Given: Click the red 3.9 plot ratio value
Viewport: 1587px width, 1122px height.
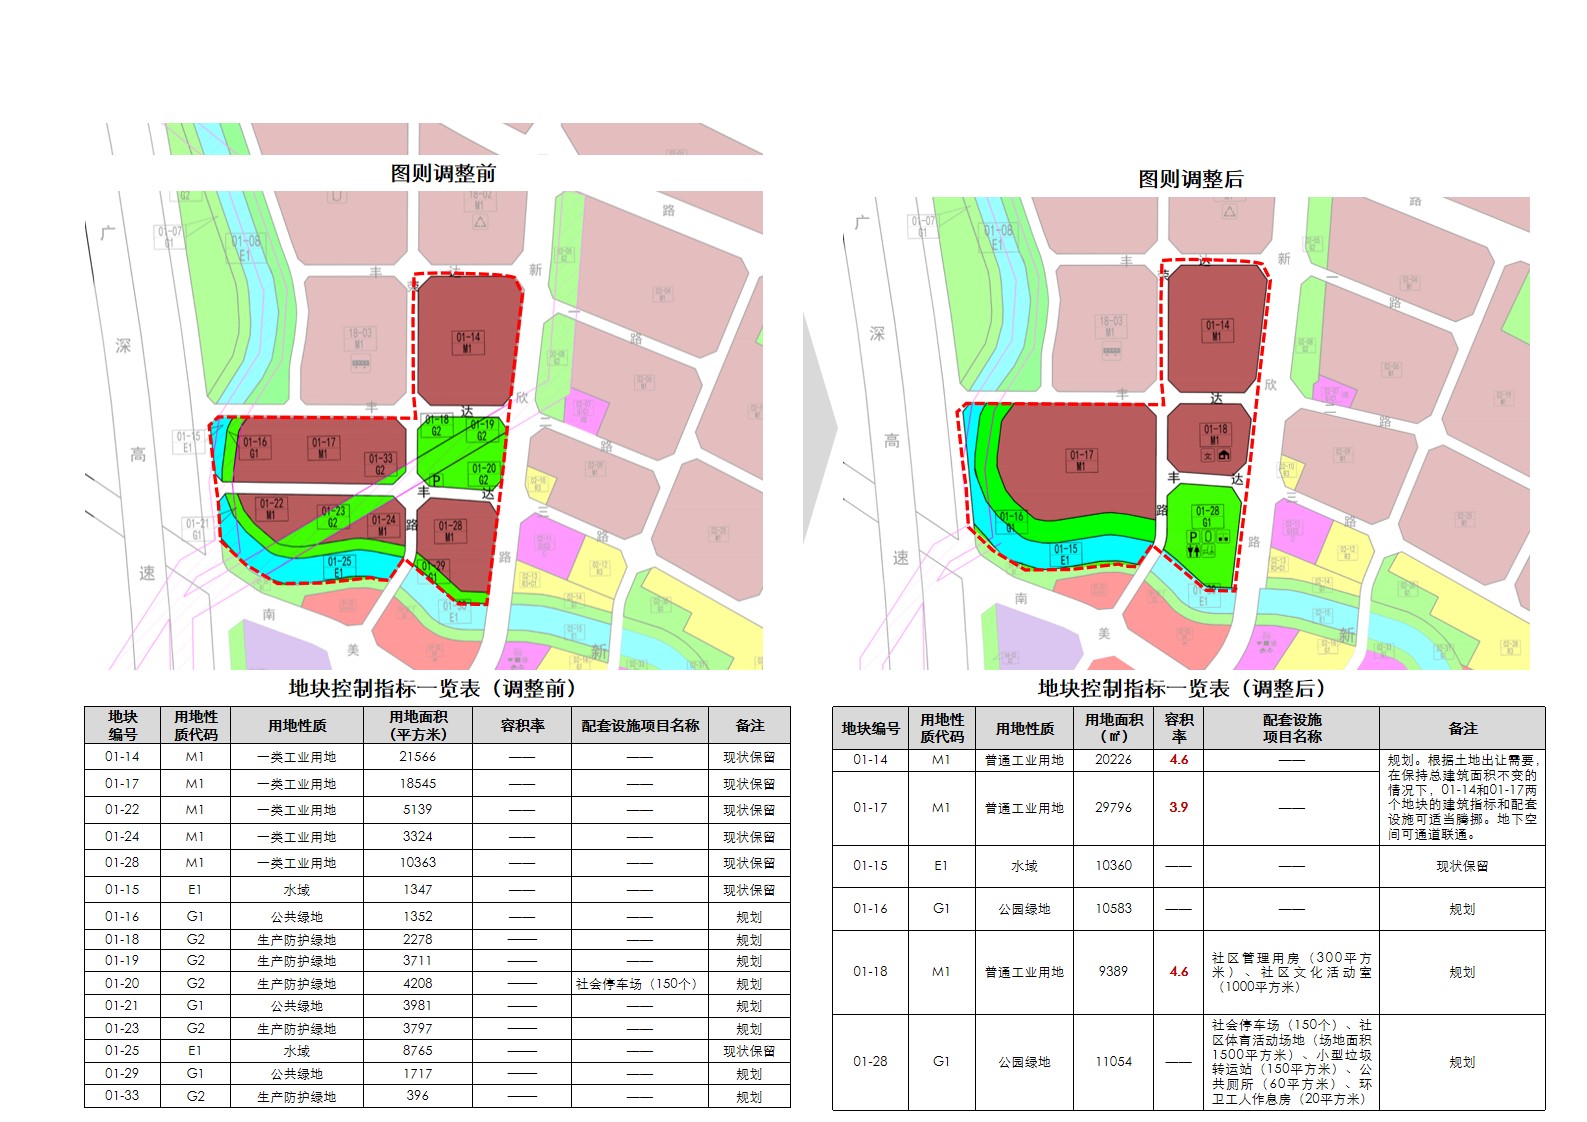Looking at the screenshot, I should 1178,807.
